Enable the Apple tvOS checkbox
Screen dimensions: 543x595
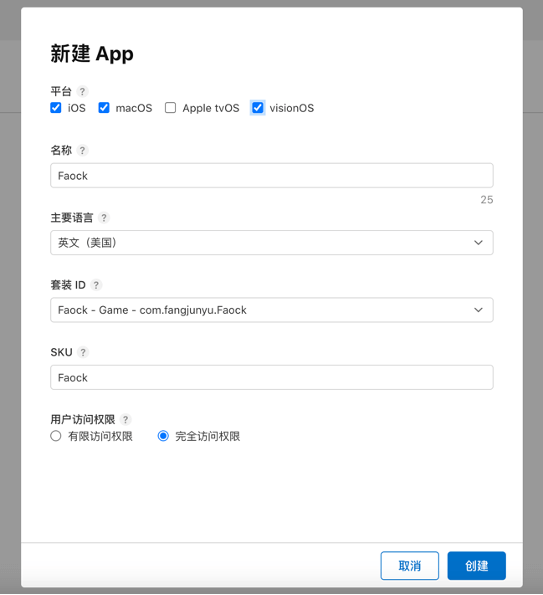tap(170, 108)
